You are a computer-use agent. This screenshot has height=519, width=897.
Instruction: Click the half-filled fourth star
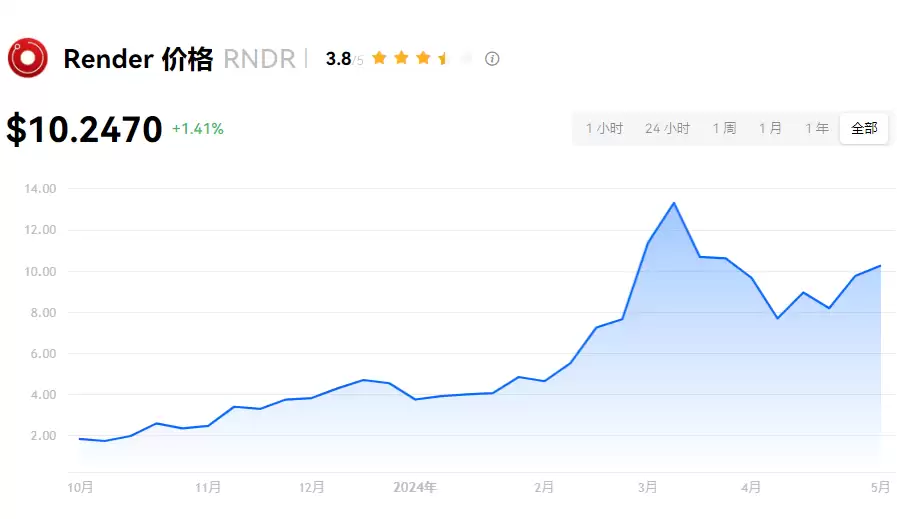444,59
